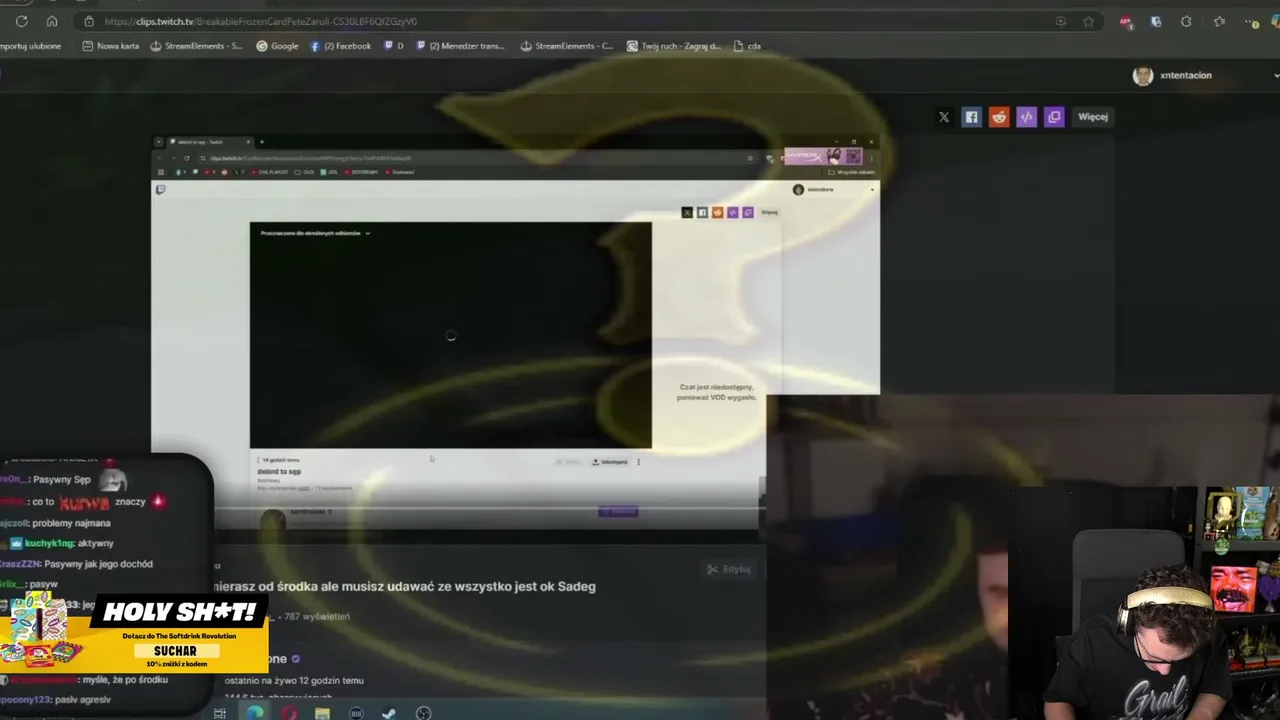Bookmark page star in inner Chrome address bar

[750, 158]
